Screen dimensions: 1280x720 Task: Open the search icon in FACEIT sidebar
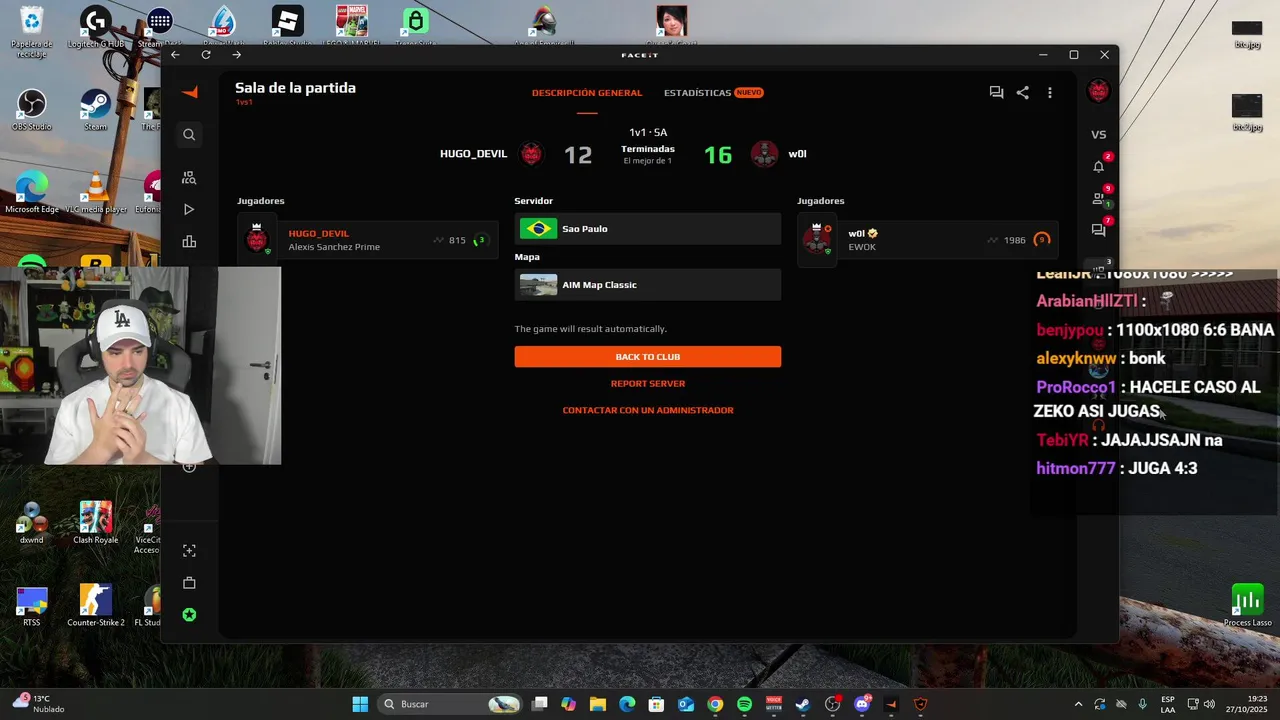[x=189, y=134]
